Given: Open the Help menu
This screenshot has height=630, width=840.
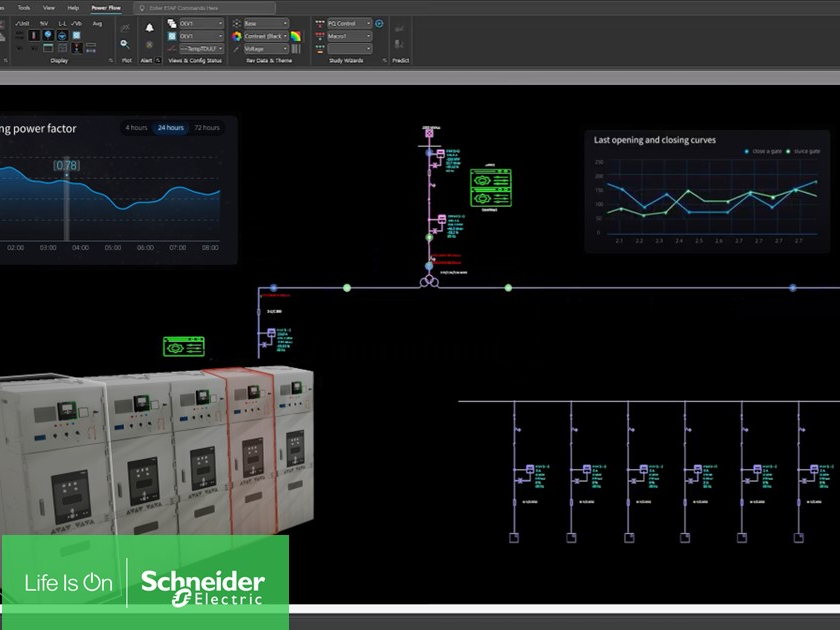Looking at the screenshot, I should coord(73,7).
